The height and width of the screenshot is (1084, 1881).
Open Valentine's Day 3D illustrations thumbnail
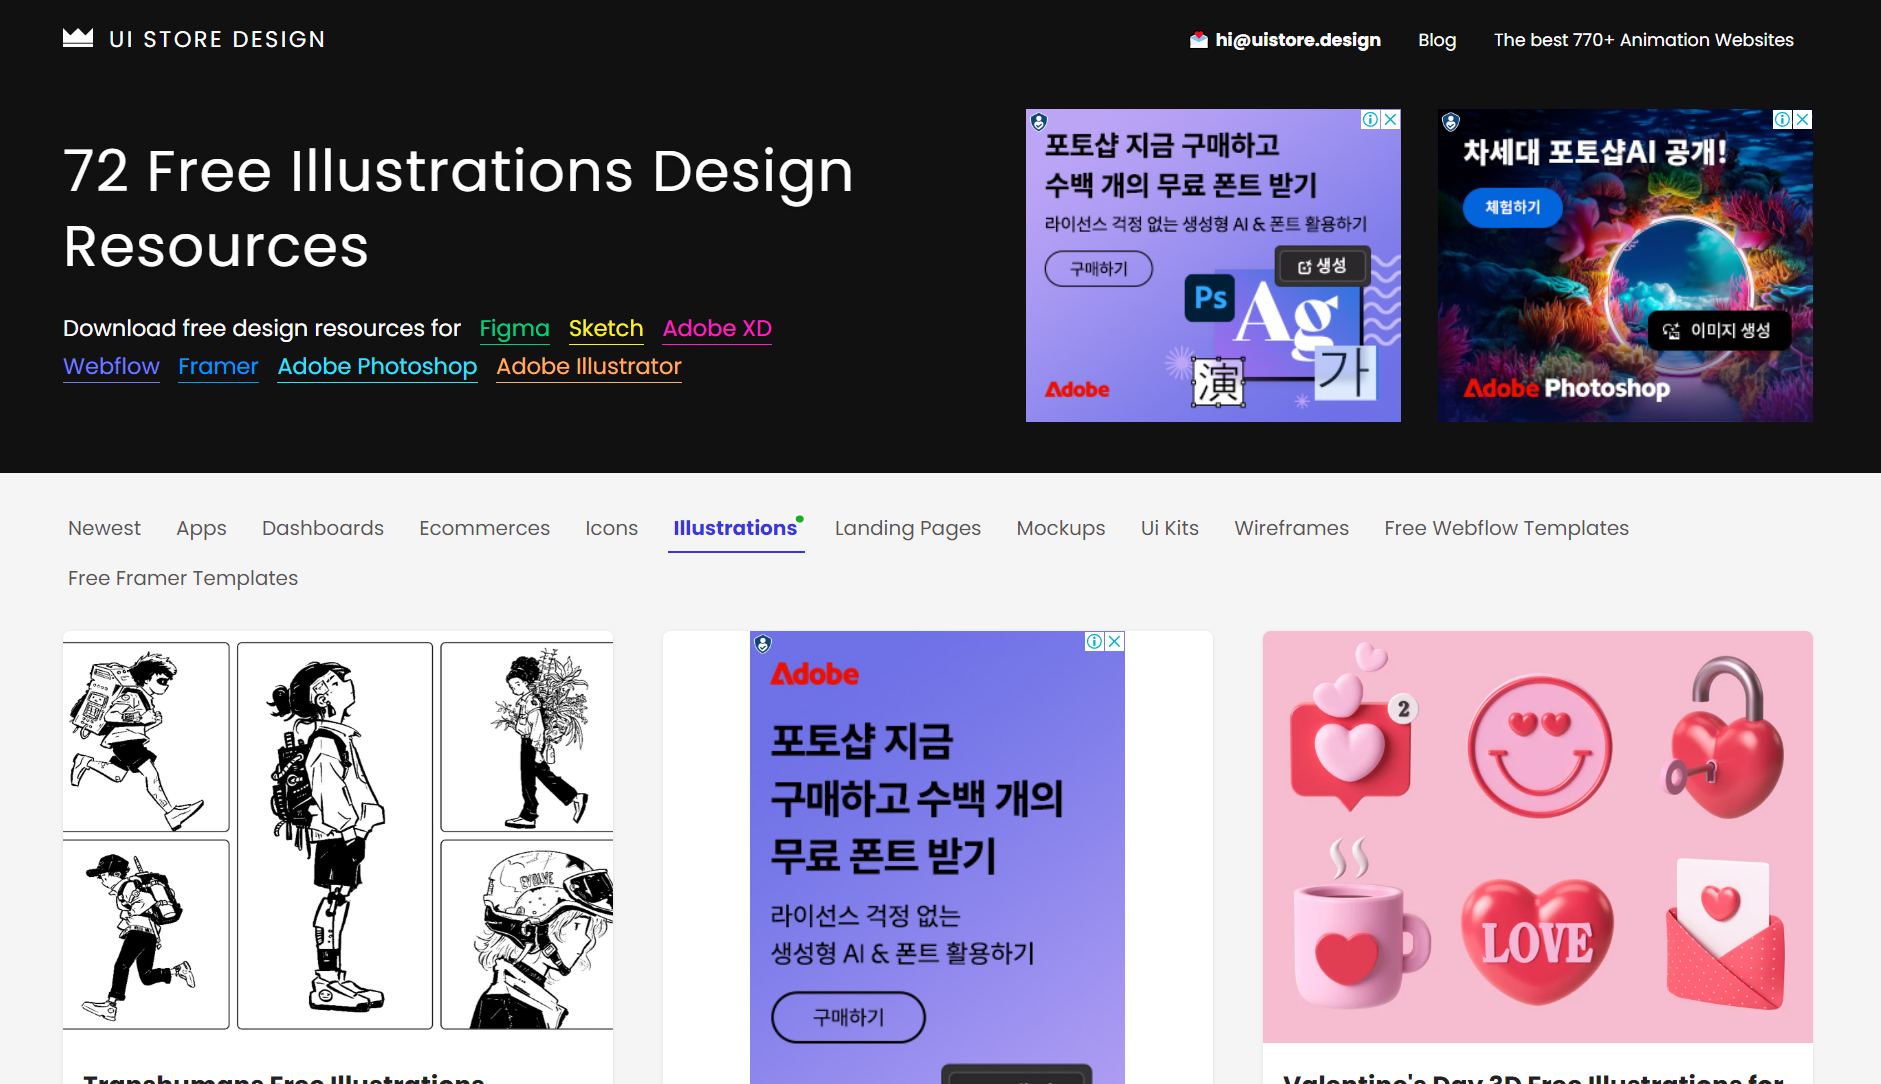pyautogui.click(x=1538, y=836)
